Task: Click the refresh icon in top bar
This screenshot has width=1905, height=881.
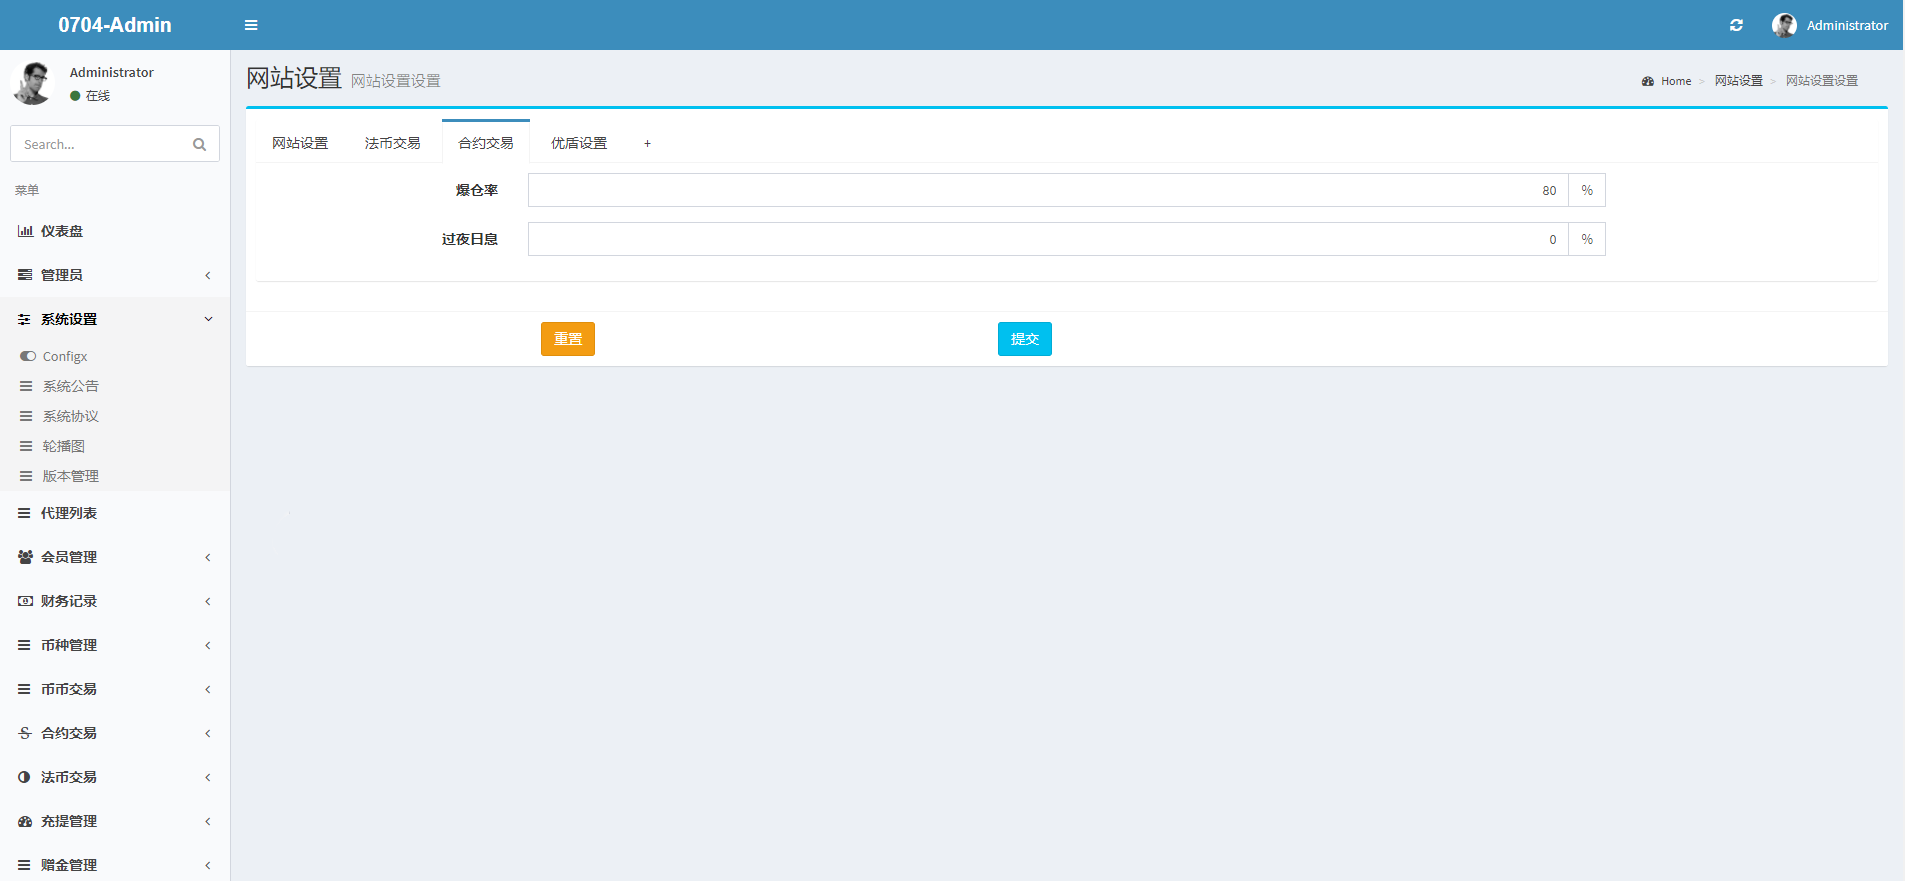Action: (1736, 25)
